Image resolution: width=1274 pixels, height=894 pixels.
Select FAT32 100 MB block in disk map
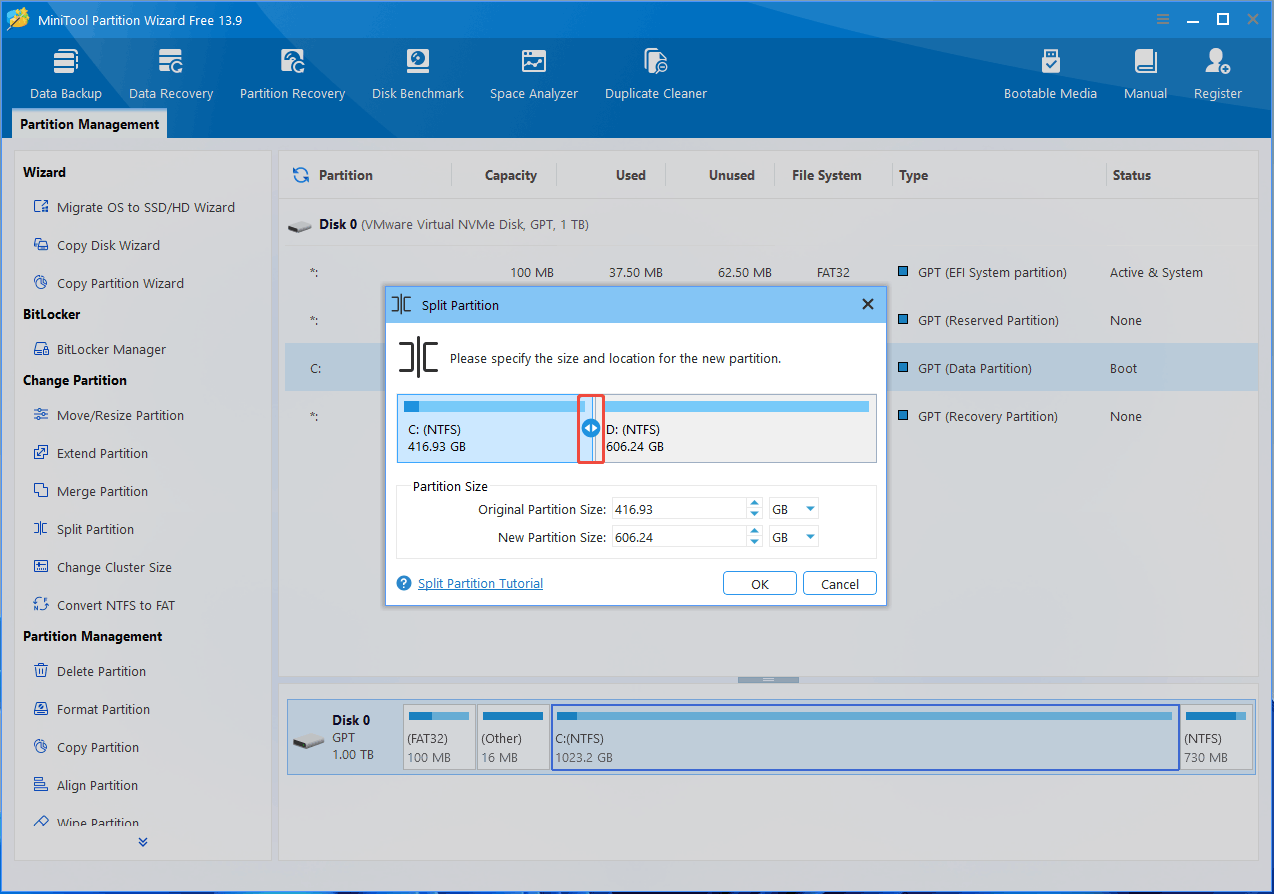tap(438, 737)
